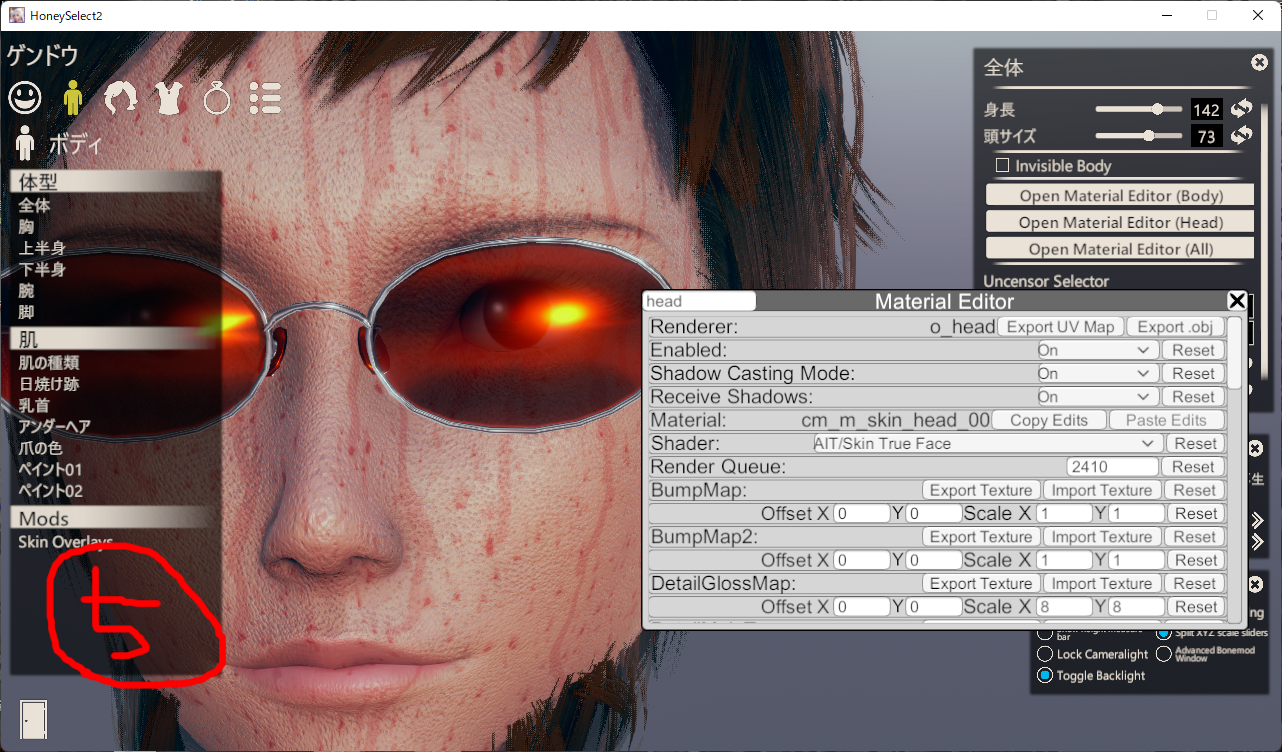Click the Paste Edits button
The image size is (1282, 752).
point(1166,420)
